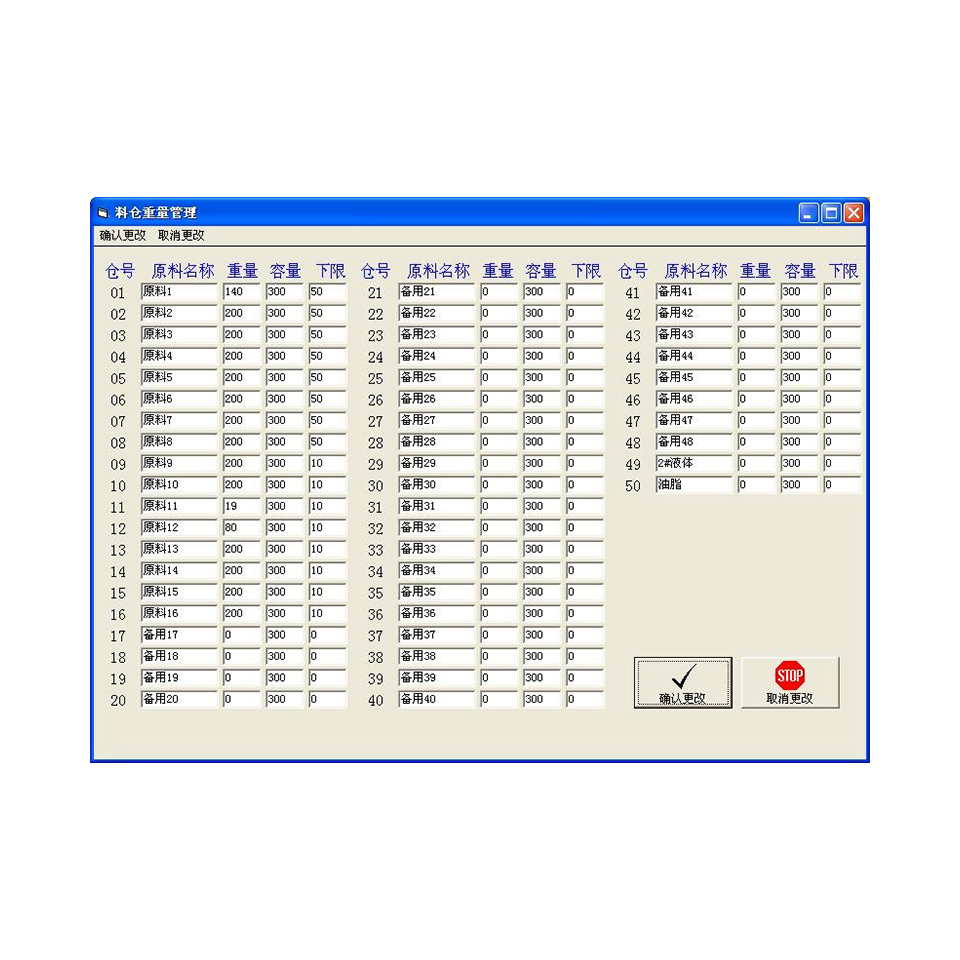Click bin number 01 label
Screen dimensions: 960x960
point(118,293)
